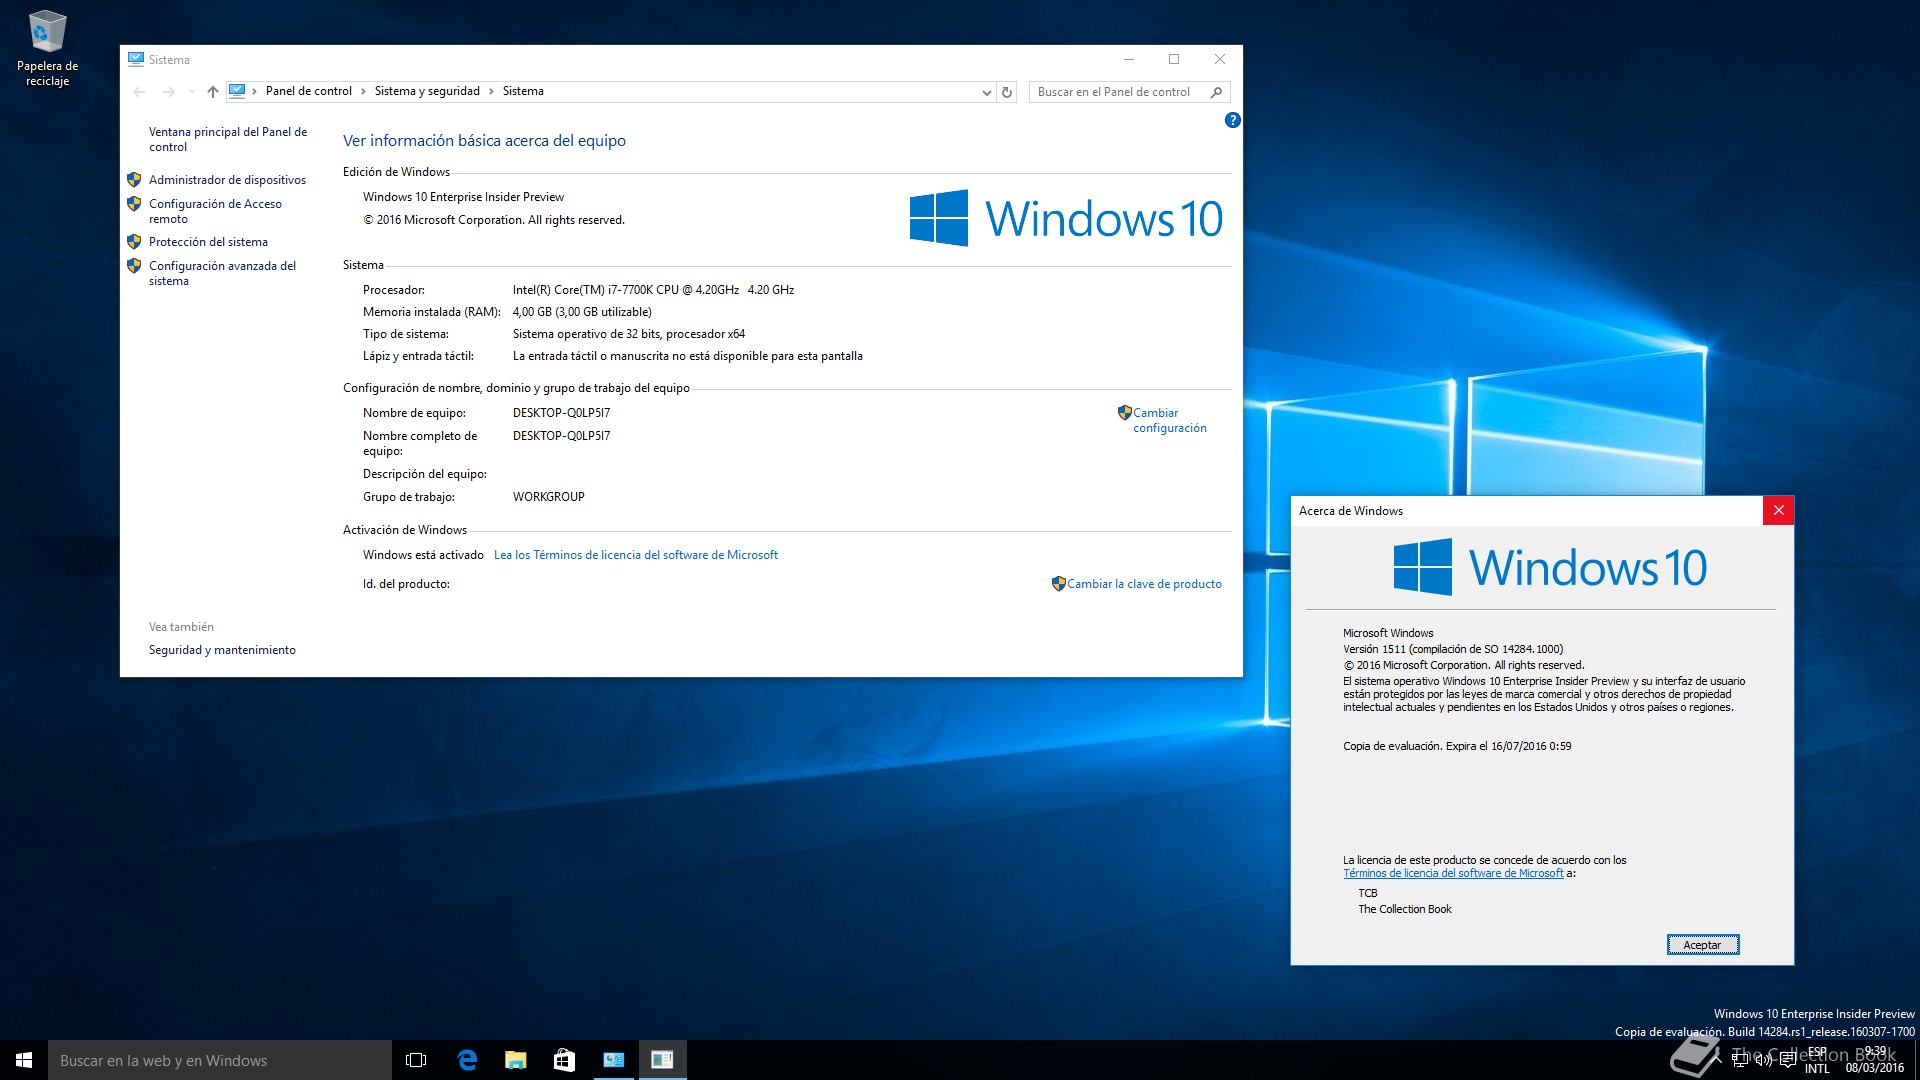
Task: Open help with the blue question mark
Action: click(x=1232, y=120)
